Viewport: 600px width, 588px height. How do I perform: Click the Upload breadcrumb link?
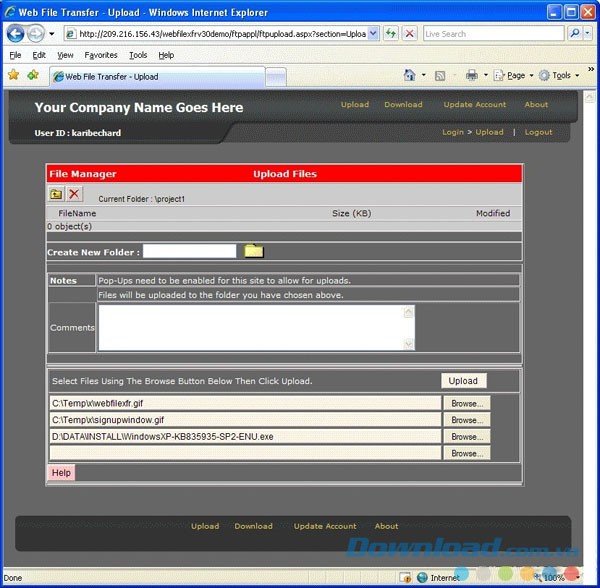(x=489, y=132)
